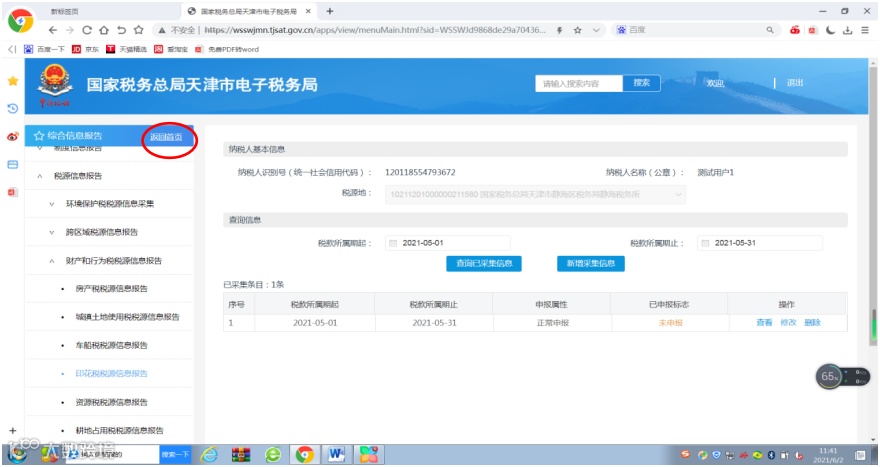Open history clock icon in sidebar
880x467 pixels.
(12, 108)
